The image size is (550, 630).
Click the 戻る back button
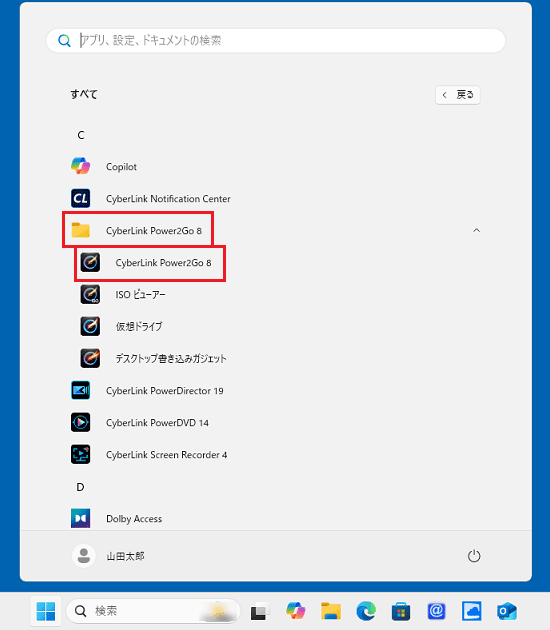click(458, 95)
